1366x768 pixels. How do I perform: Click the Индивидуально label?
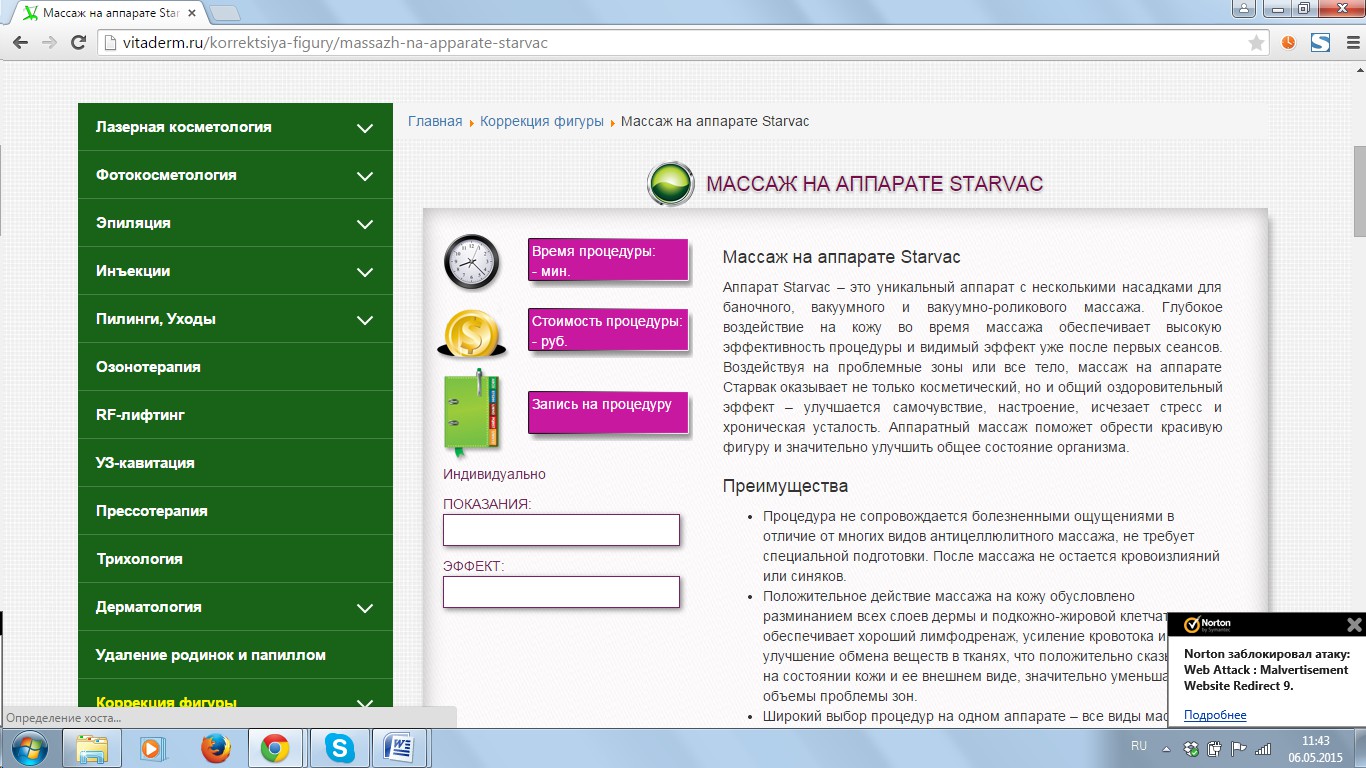tap(494, 474)
